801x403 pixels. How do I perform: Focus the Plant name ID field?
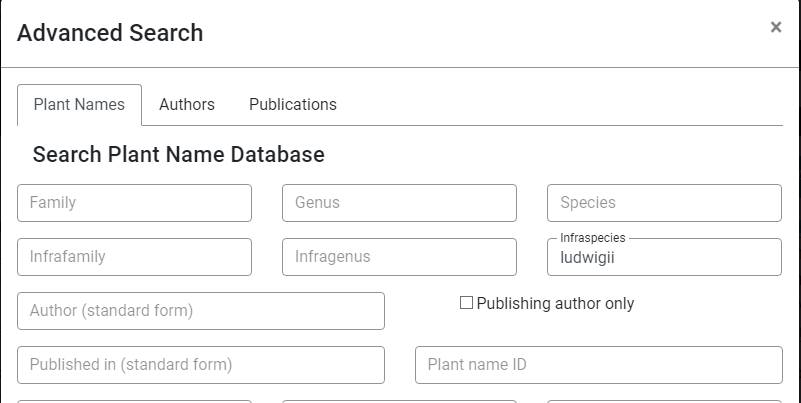point(598,365)
